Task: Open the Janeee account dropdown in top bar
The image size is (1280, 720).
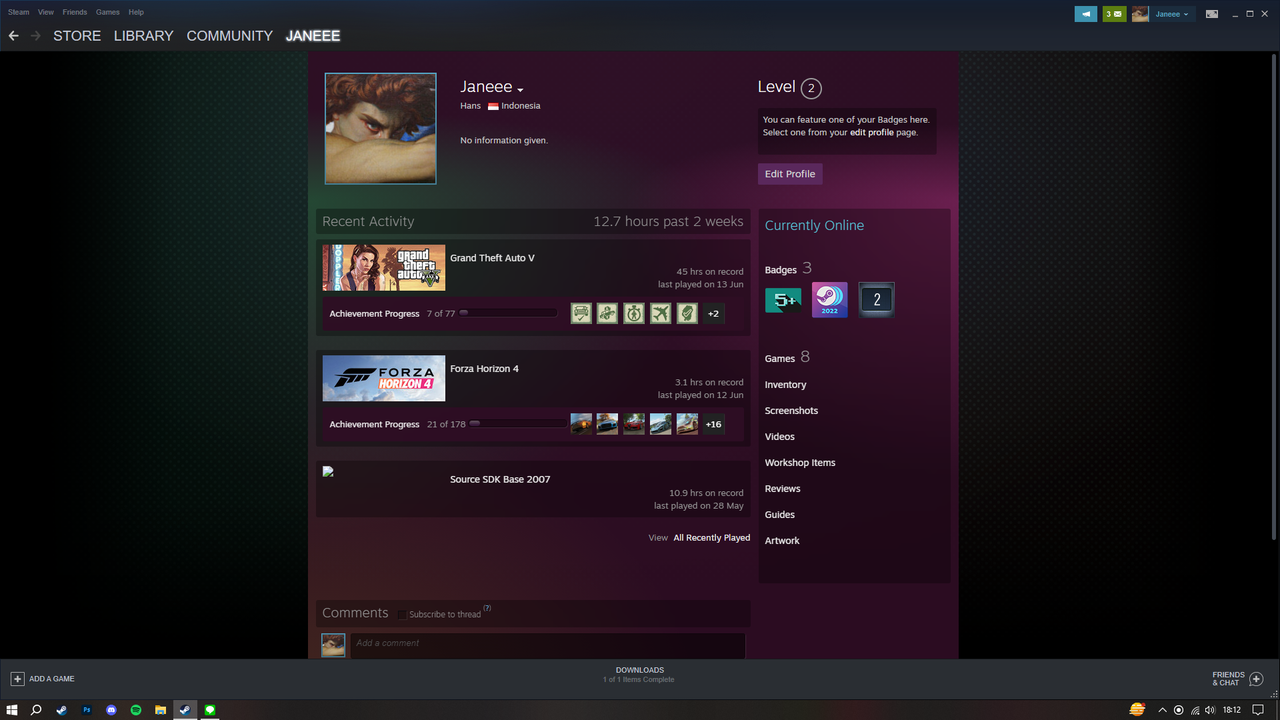Action: [1172, 14]
